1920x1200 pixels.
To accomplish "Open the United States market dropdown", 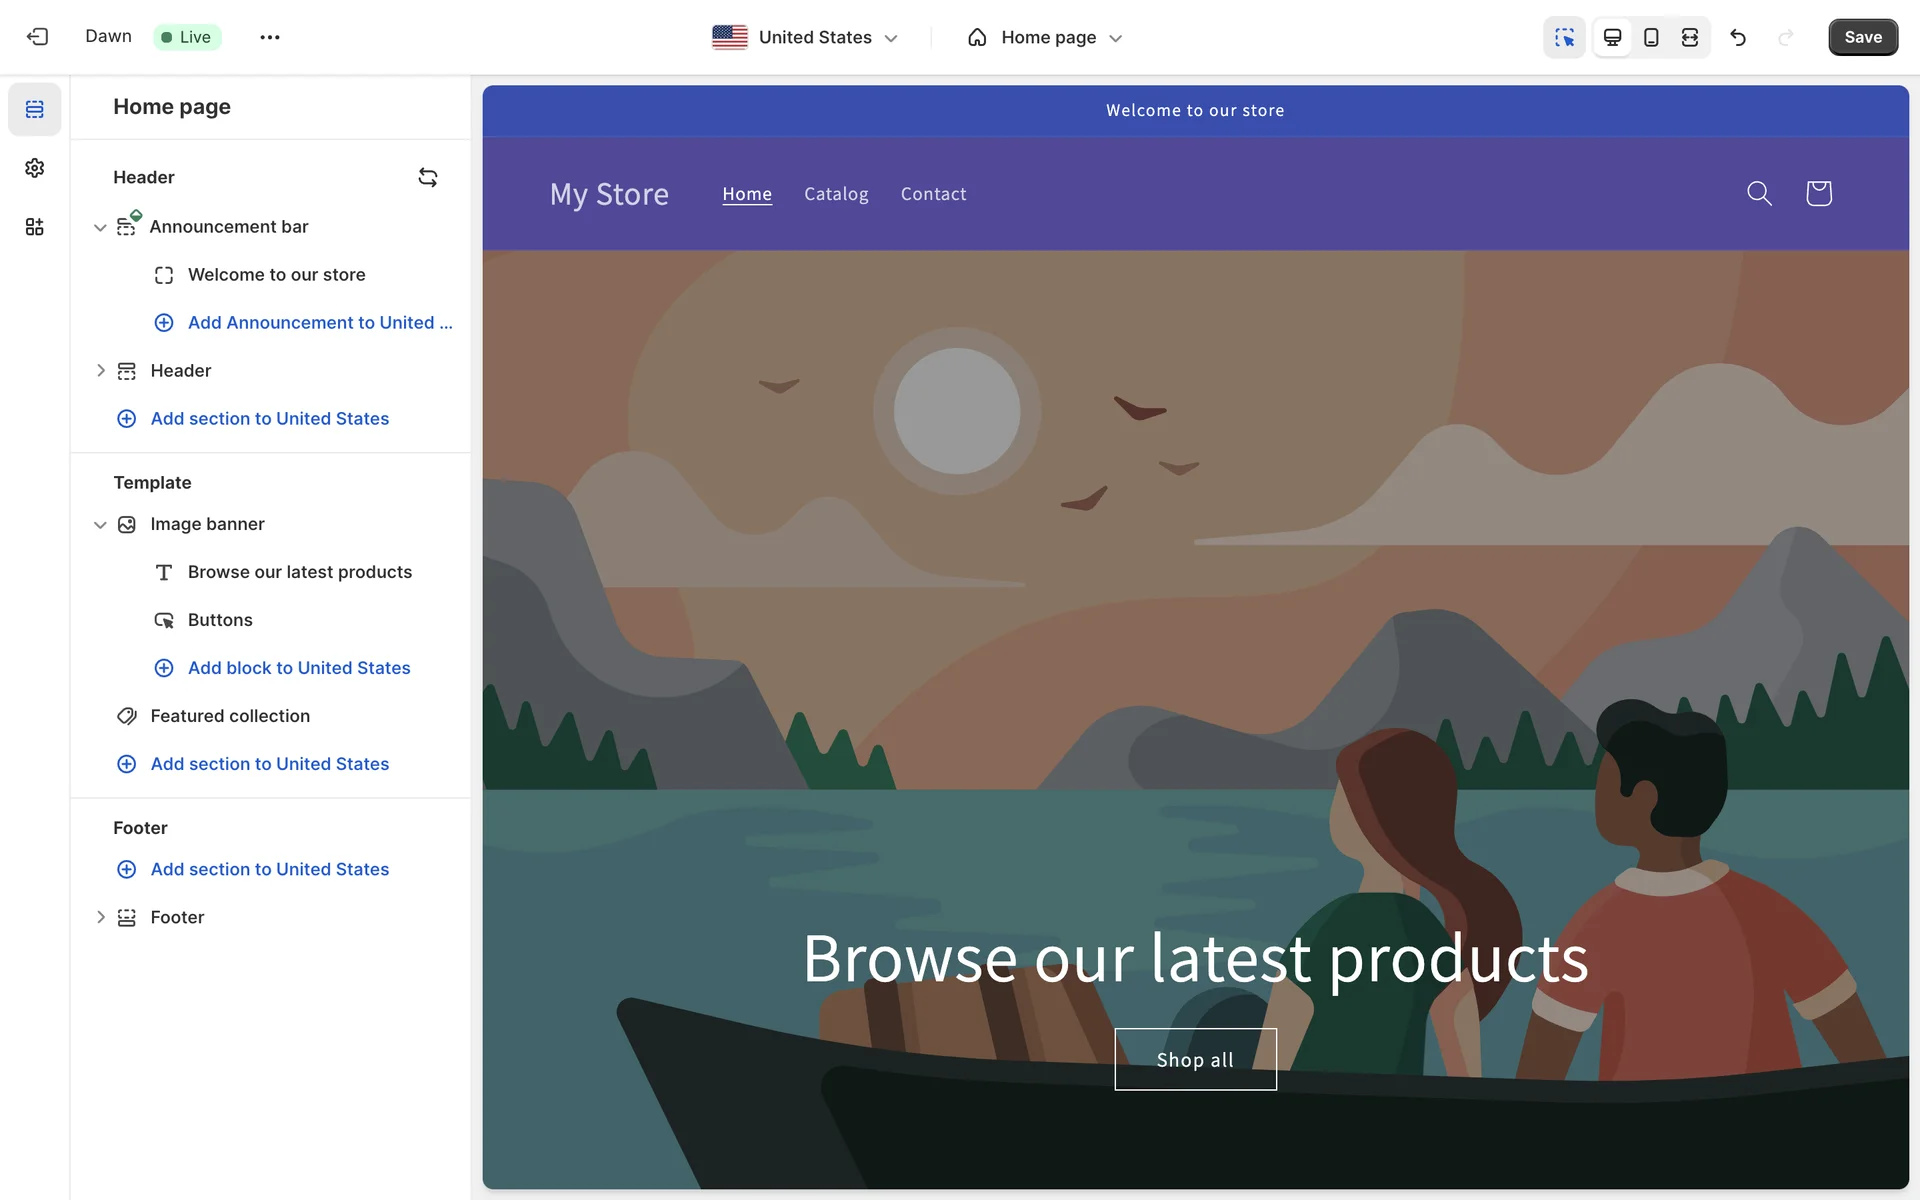I will point(805,37).
